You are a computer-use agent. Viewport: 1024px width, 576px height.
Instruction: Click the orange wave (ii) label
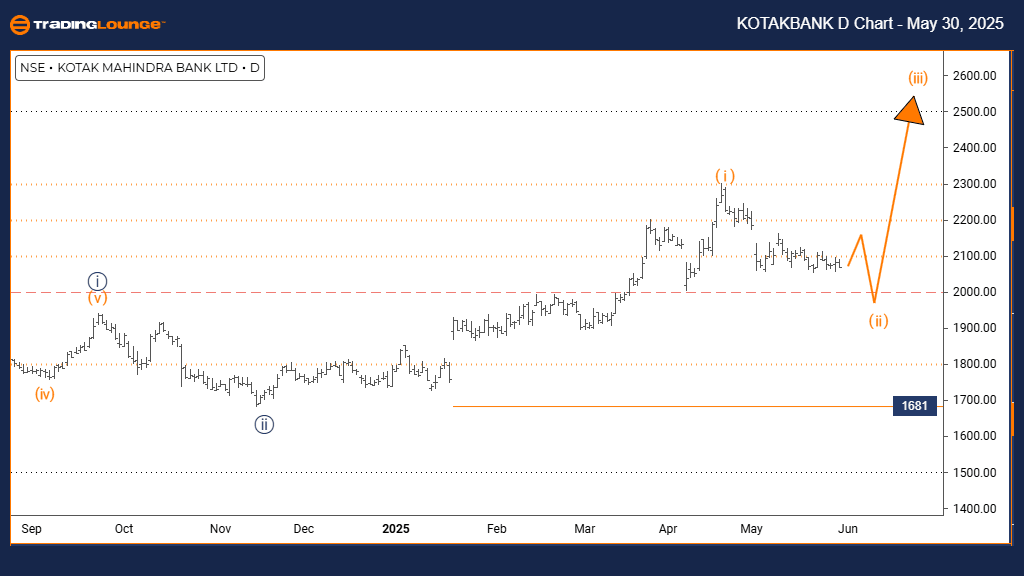coord(877,321)
